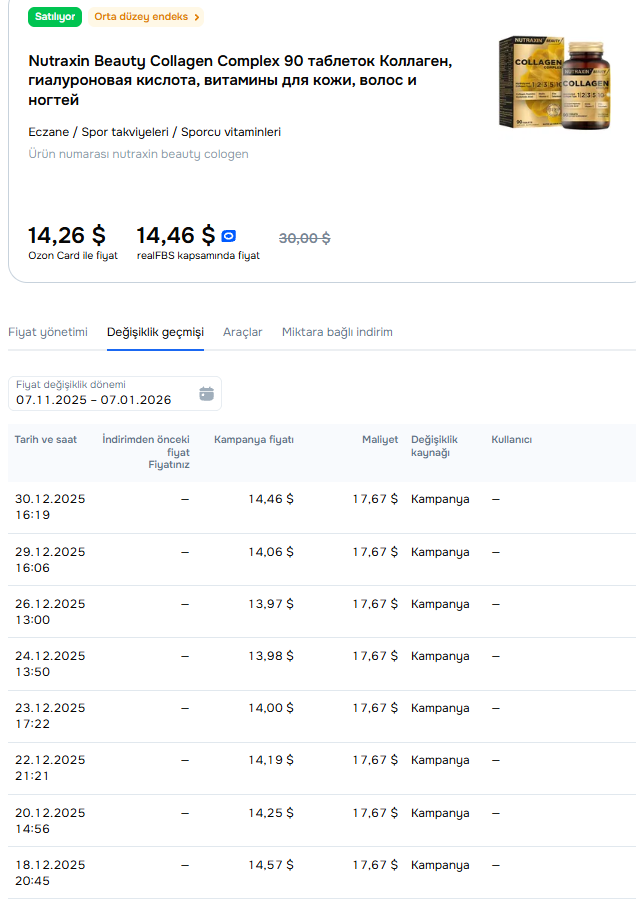Click the 14,26 $ Ozon Card price
This screenshot has width=636, height=906.
67,235
